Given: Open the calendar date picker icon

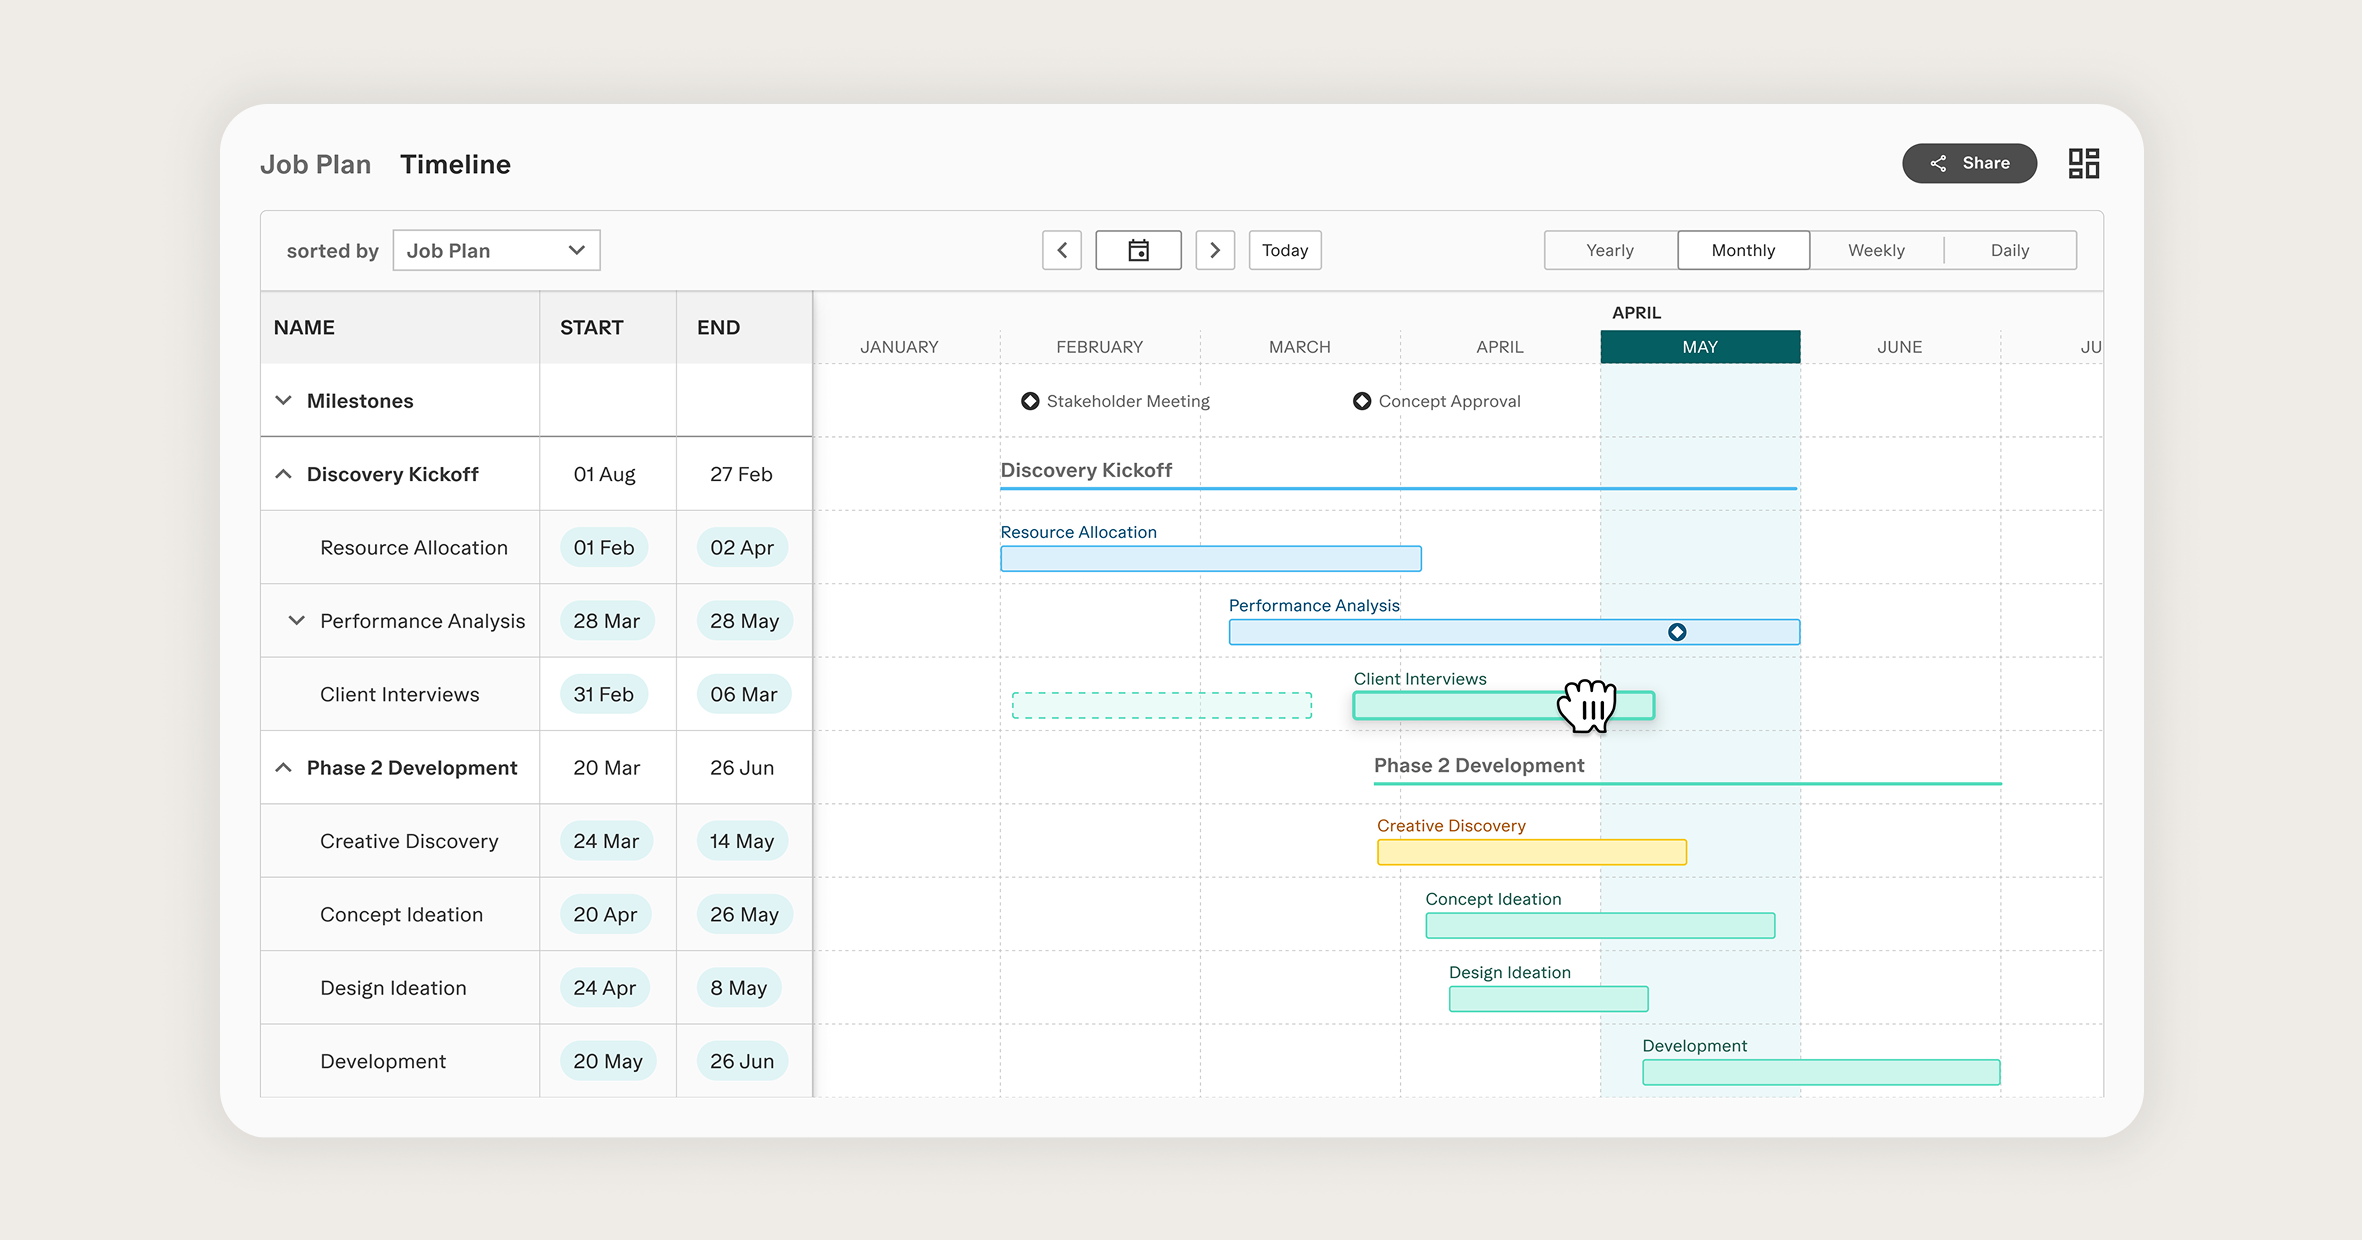Looking at the screenshot, I should click(1138, 250).
